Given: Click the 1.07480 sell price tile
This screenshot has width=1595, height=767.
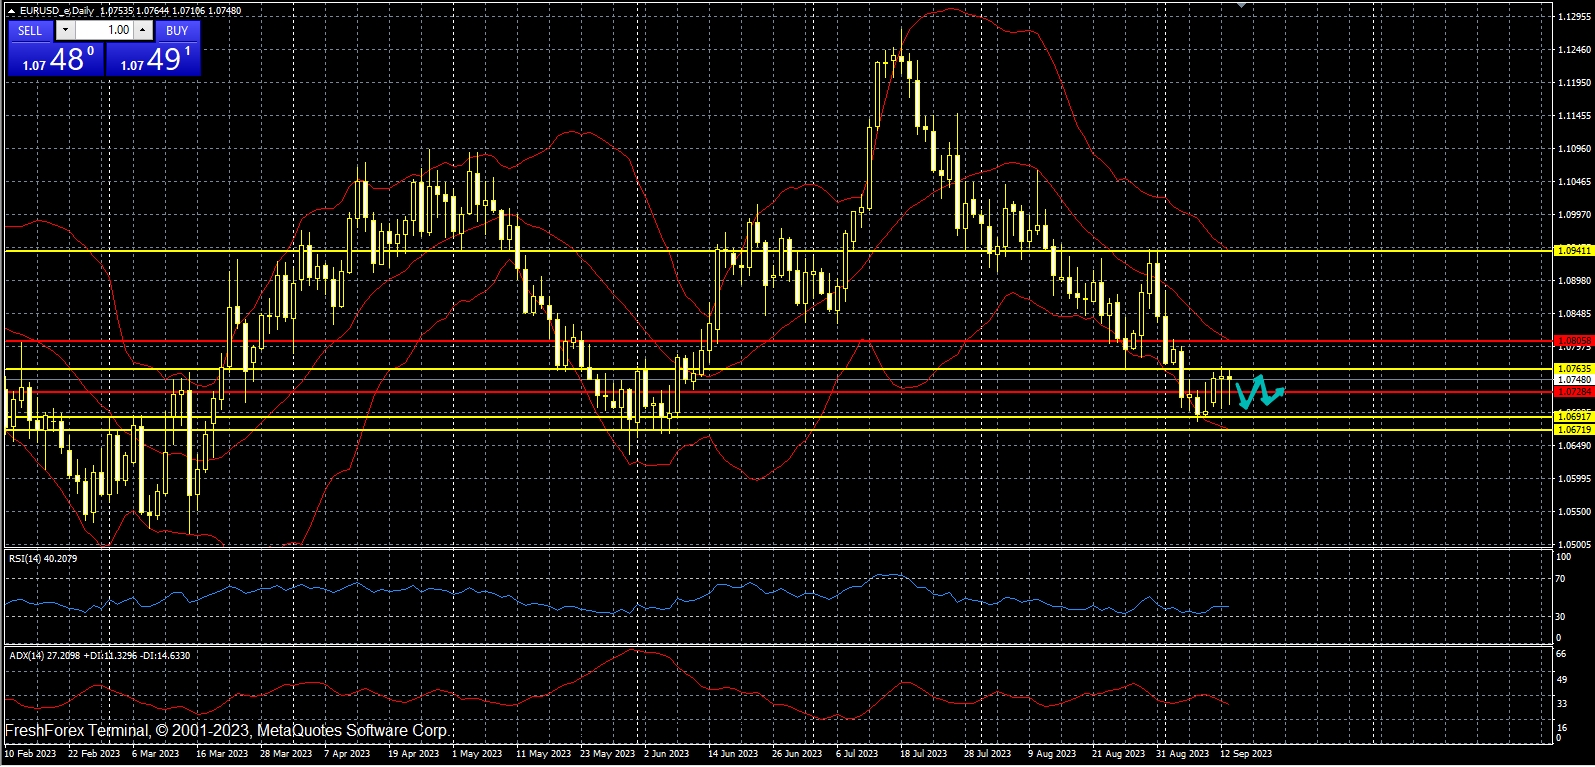Looking at the screenshot, I should tap(55, 59).
